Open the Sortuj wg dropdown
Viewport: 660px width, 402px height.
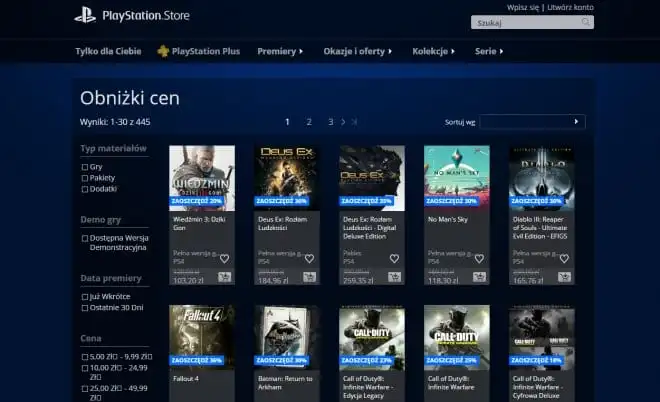coord(532,122)
